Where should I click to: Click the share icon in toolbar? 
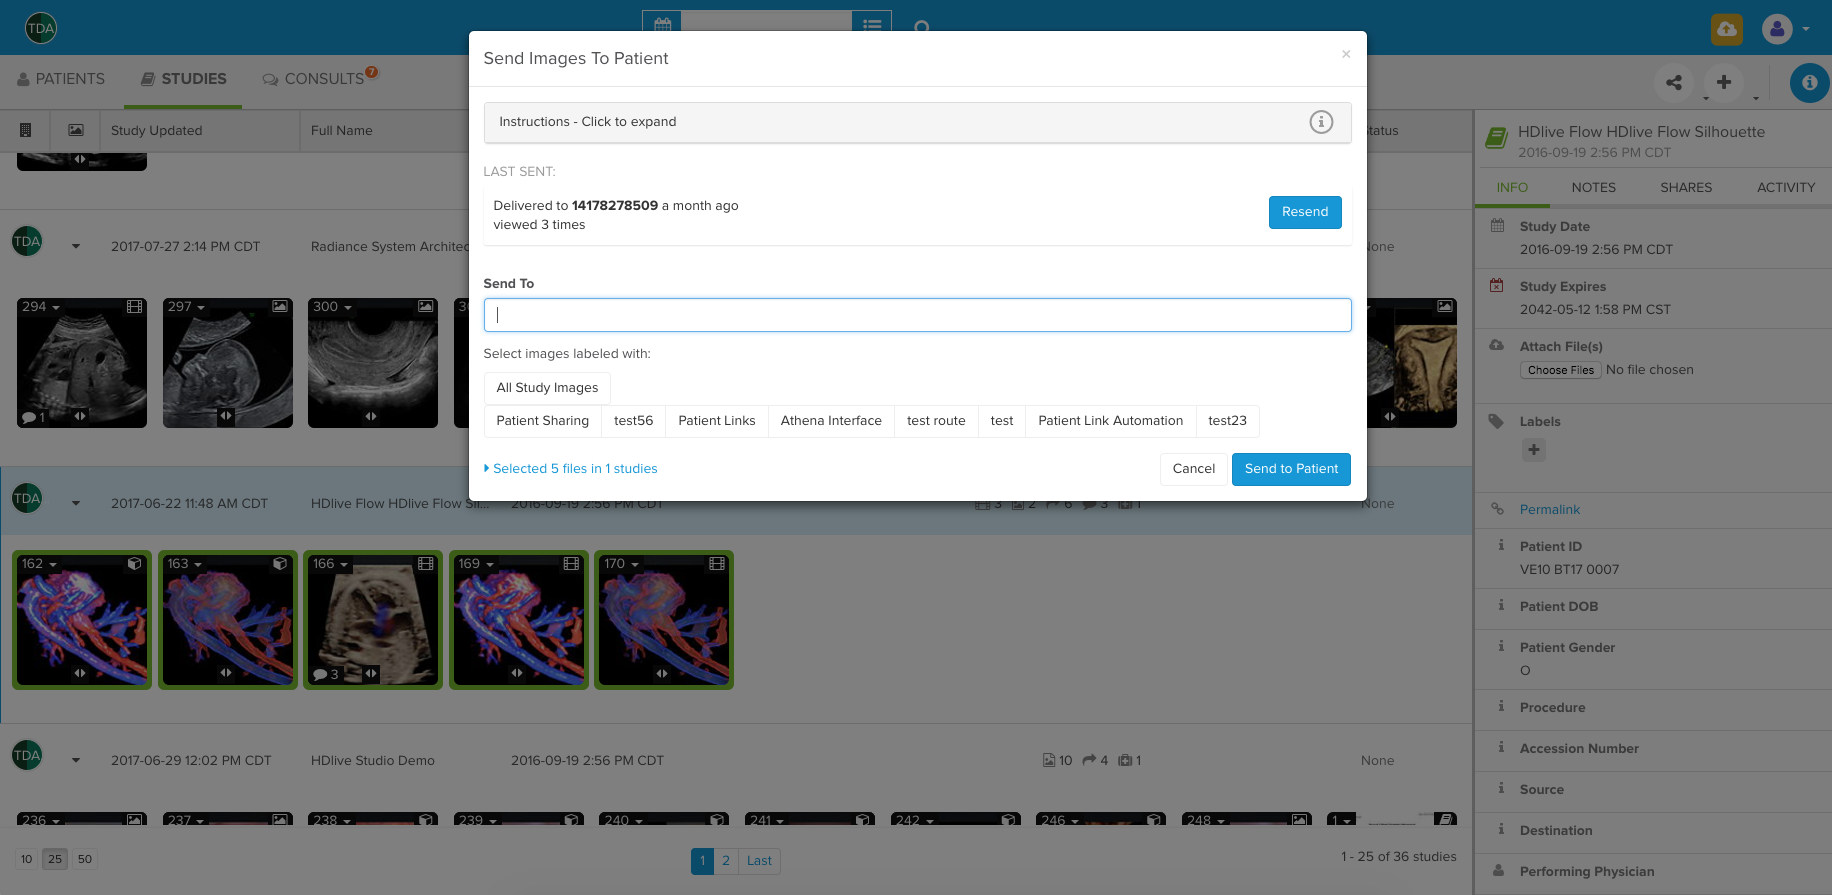[x=1674, y=82]
